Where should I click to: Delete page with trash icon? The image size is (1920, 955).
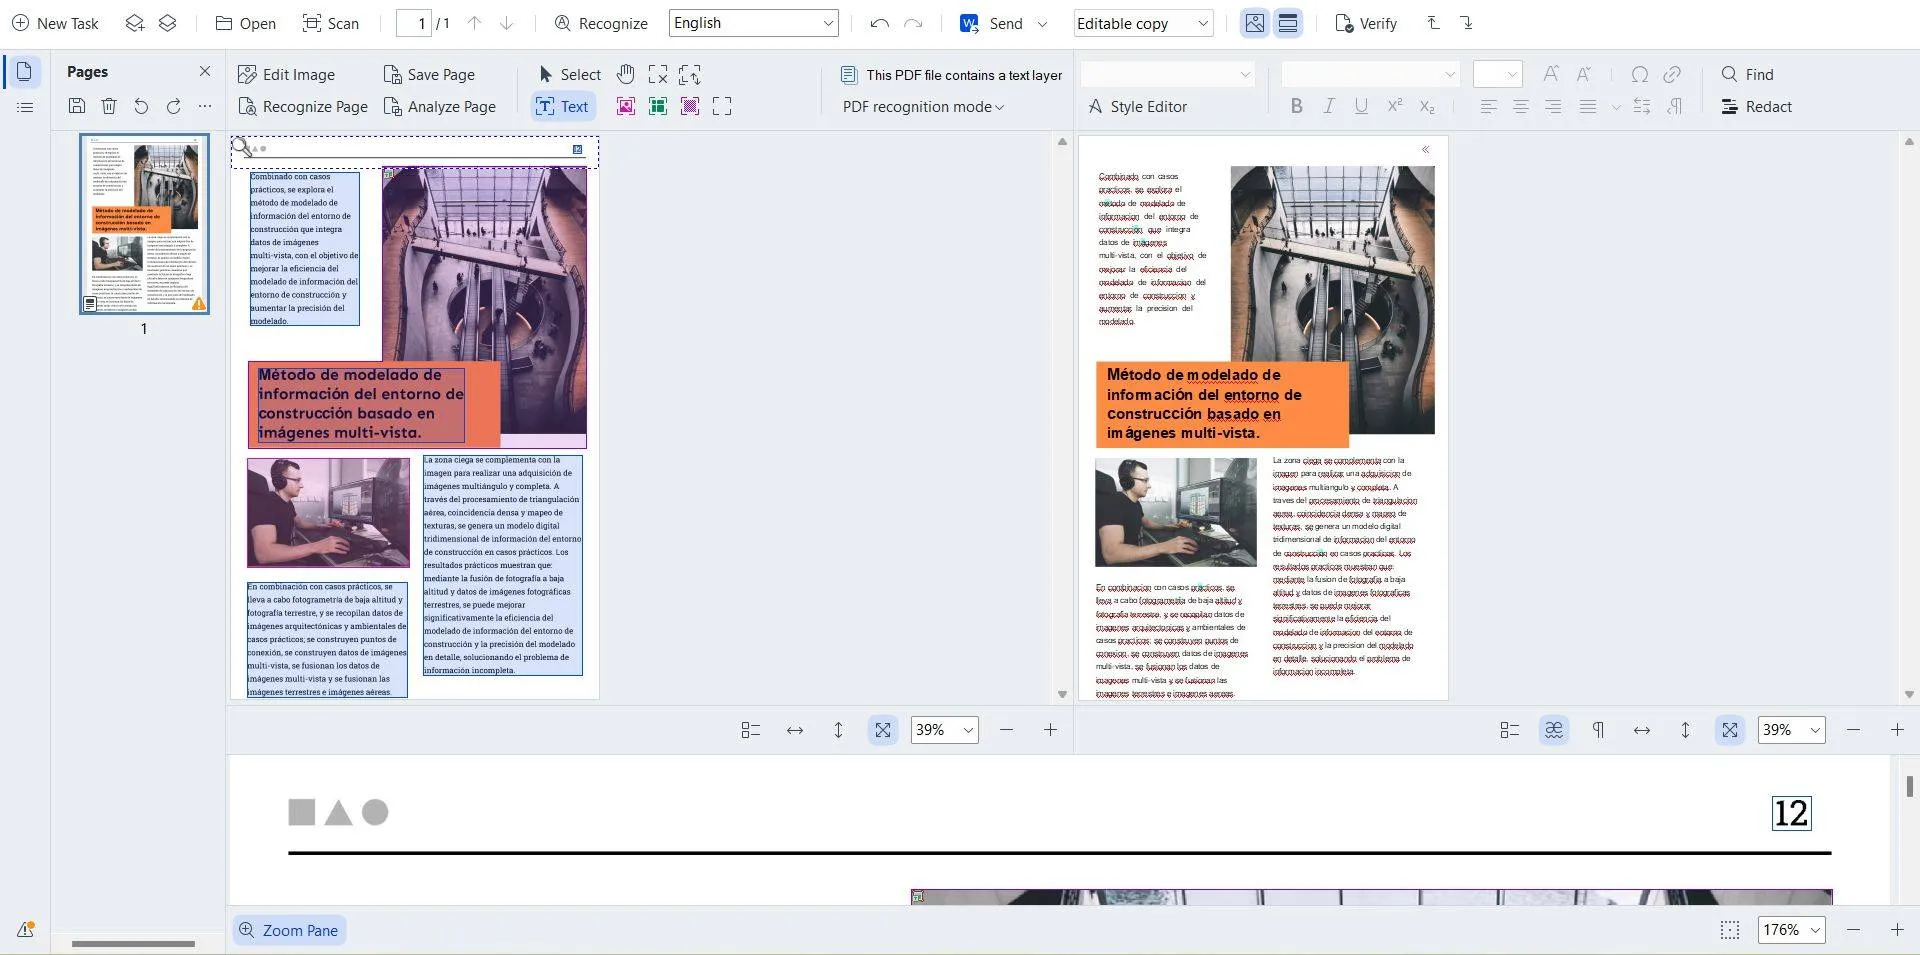point(109,106)
